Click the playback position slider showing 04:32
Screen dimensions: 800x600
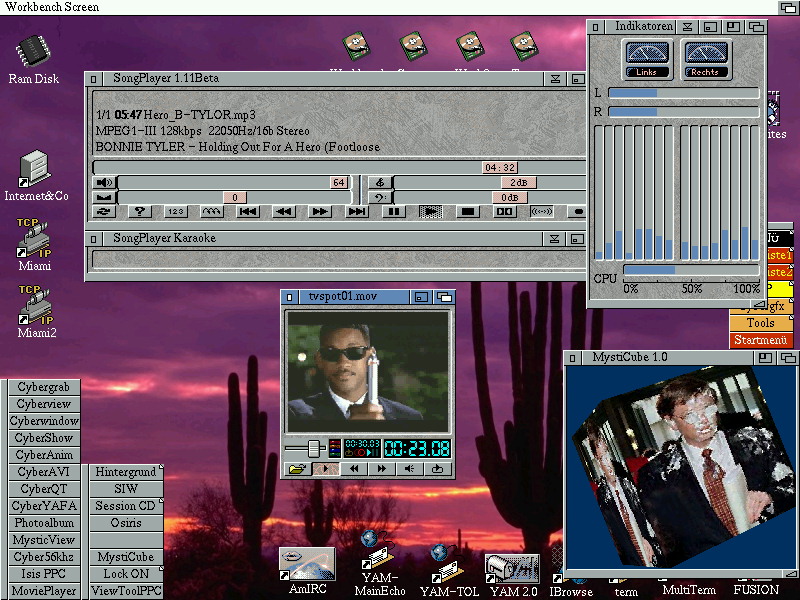click(x=502, y=168)
